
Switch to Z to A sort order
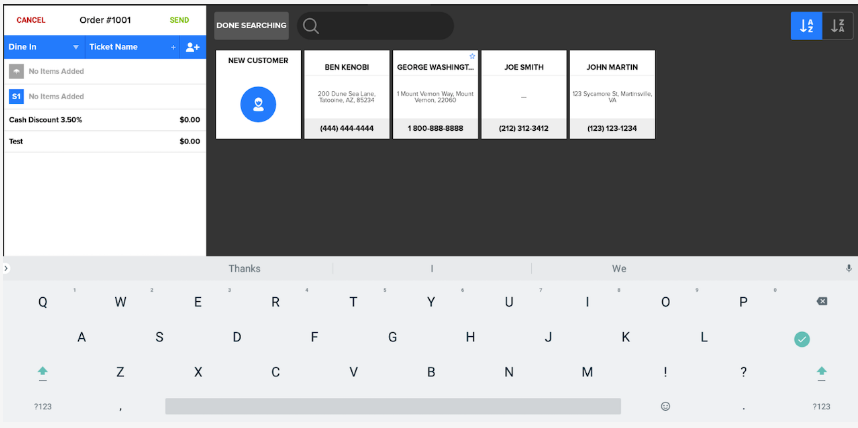838,26
